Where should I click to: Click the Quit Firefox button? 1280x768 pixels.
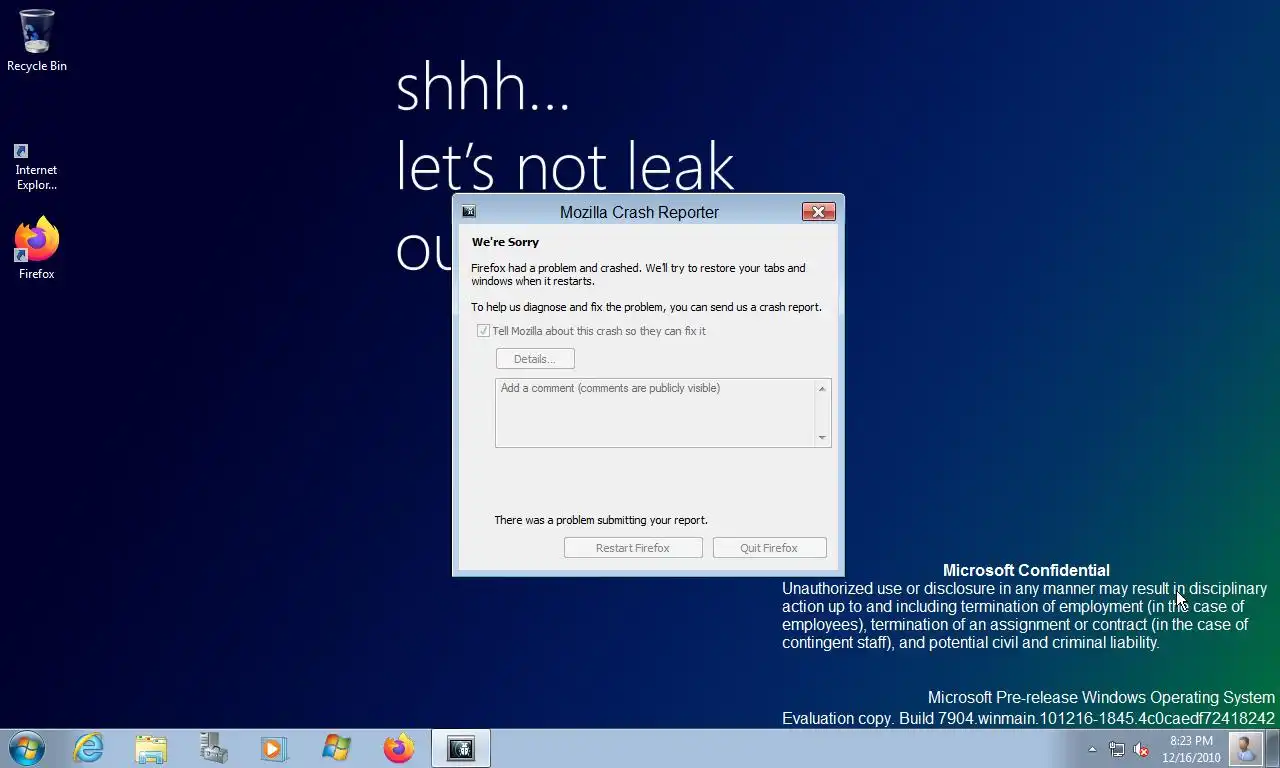point(769,548)
